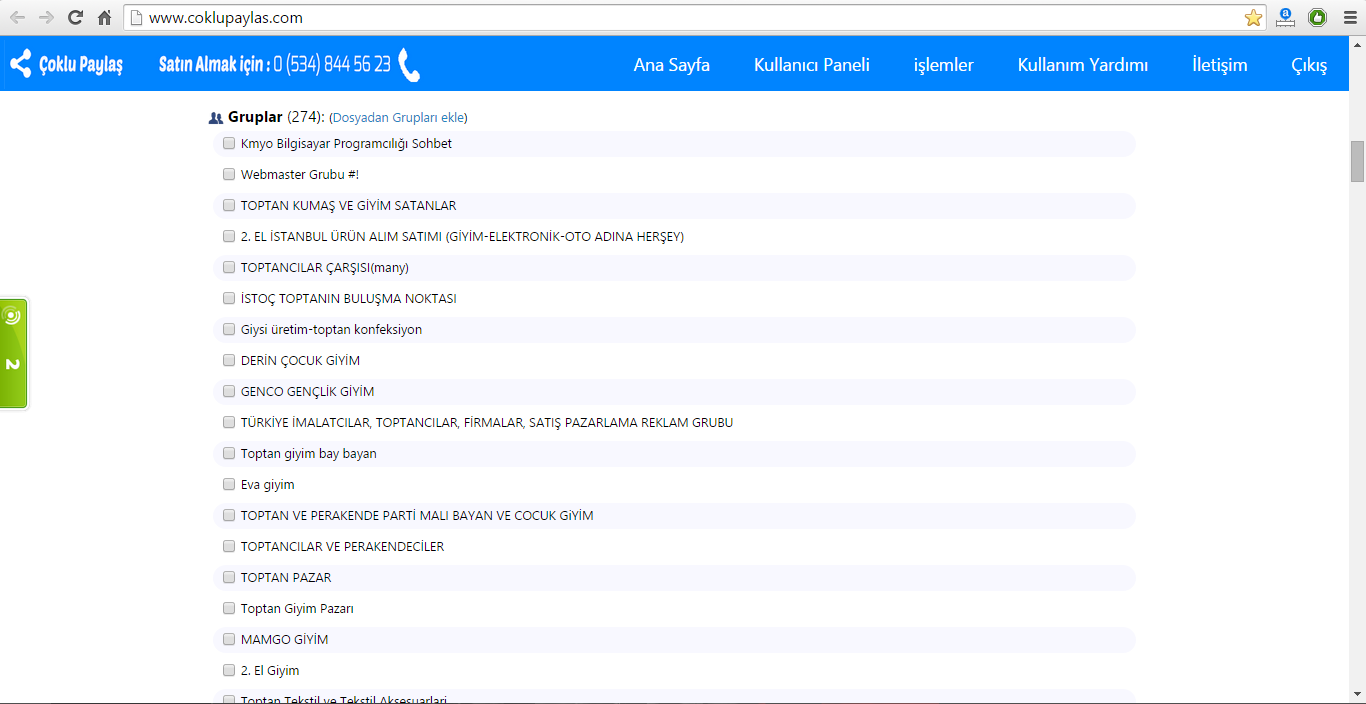Check Kmyo Bilgisayar Programcılığı Sohbet group
The image size is (1366, 704).
(229, 143)
